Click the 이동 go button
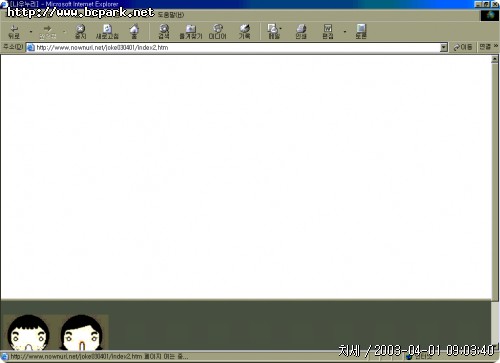Viewport: 500px width, 363px height. point(462,47)
